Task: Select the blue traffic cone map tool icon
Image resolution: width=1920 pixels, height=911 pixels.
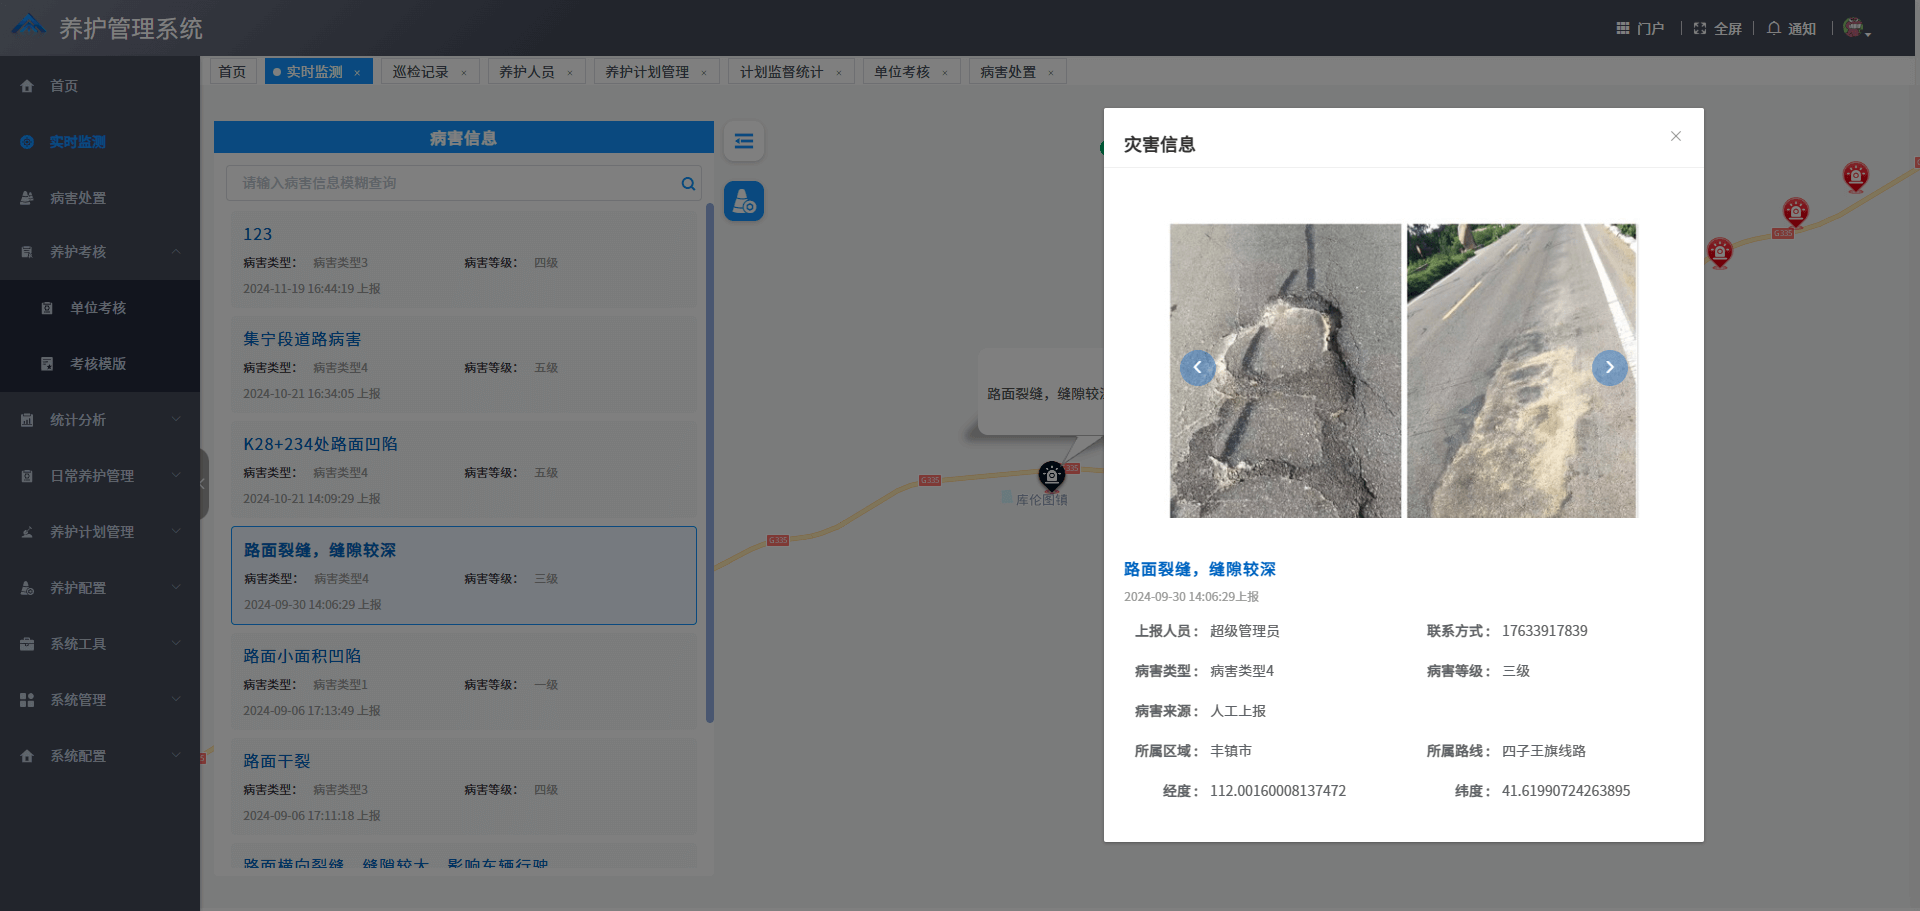Action: pos(743,201)
